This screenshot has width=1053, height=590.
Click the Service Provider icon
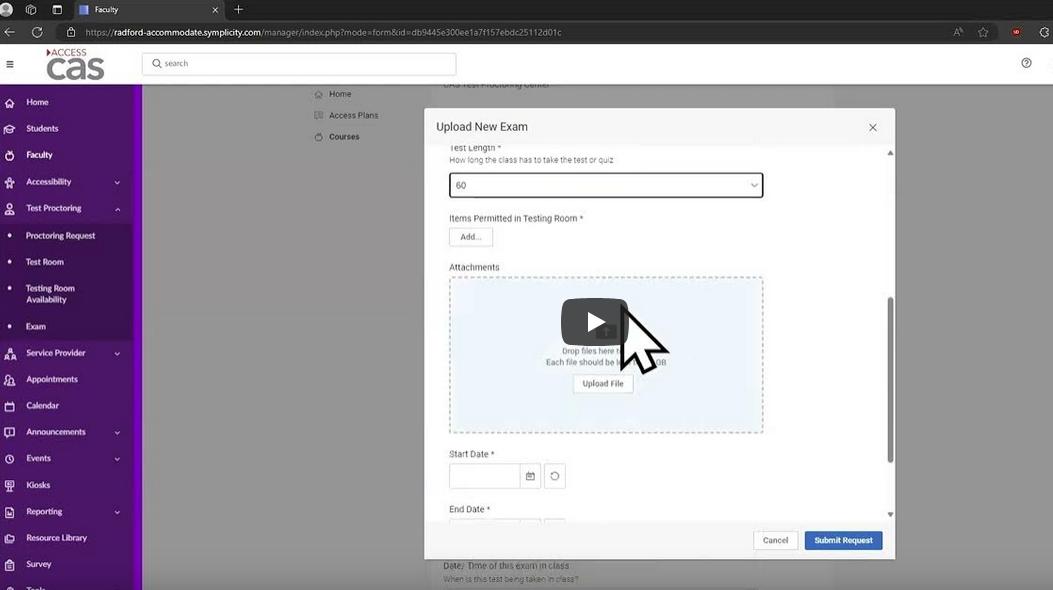click(9, 353)
